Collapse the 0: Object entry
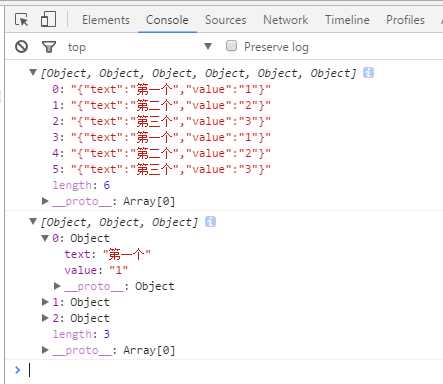 45,238
